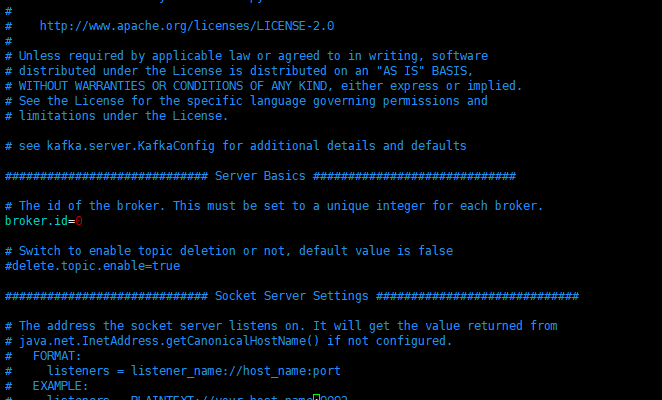Click the green cursor block at bottom
The height and width of the screenshot is (400, 662).
[316, 397]
